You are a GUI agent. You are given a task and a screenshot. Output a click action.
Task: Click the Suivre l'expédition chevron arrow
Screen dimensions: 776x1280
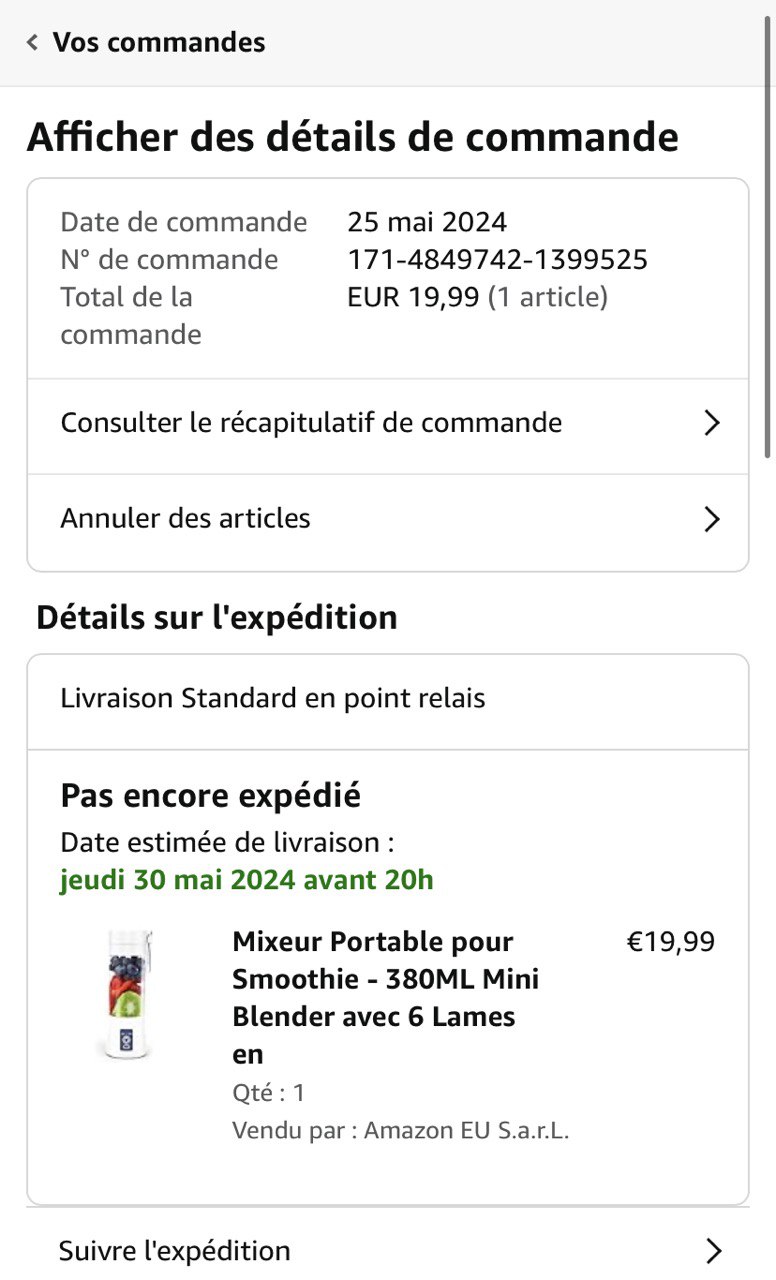[x=712, y=1250]
